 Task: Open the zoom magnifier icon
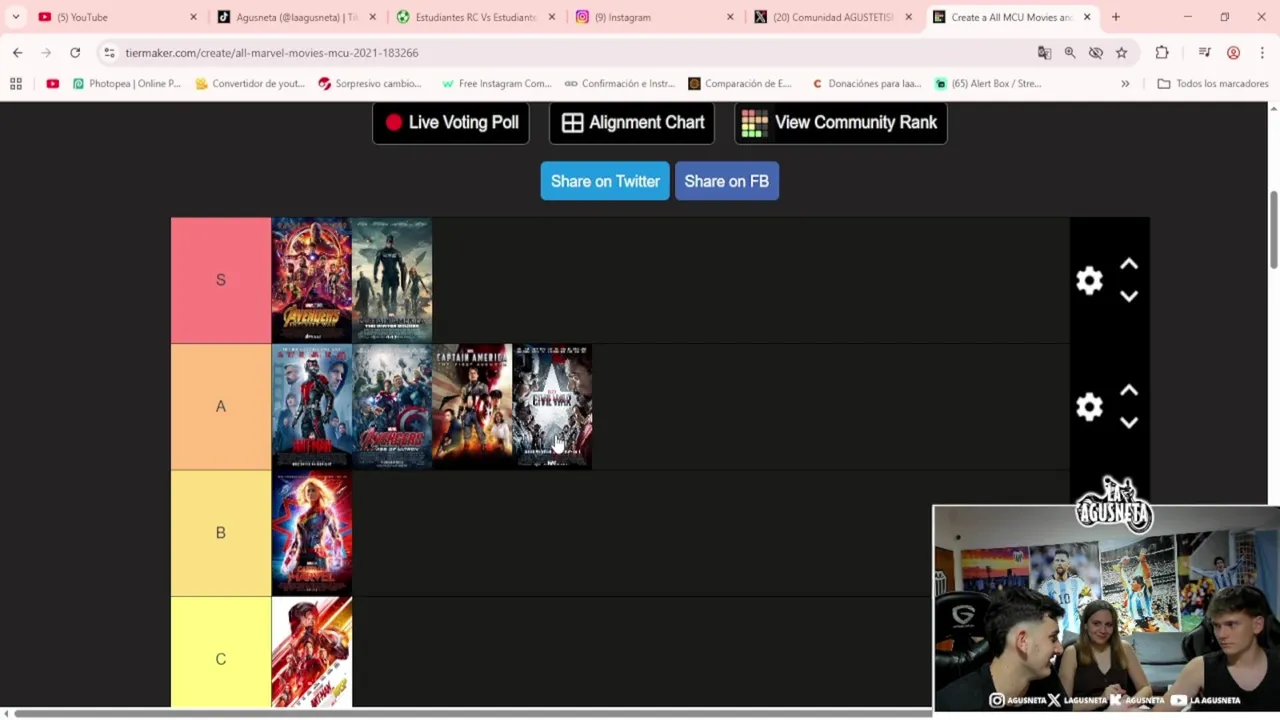pos(1070,53)
